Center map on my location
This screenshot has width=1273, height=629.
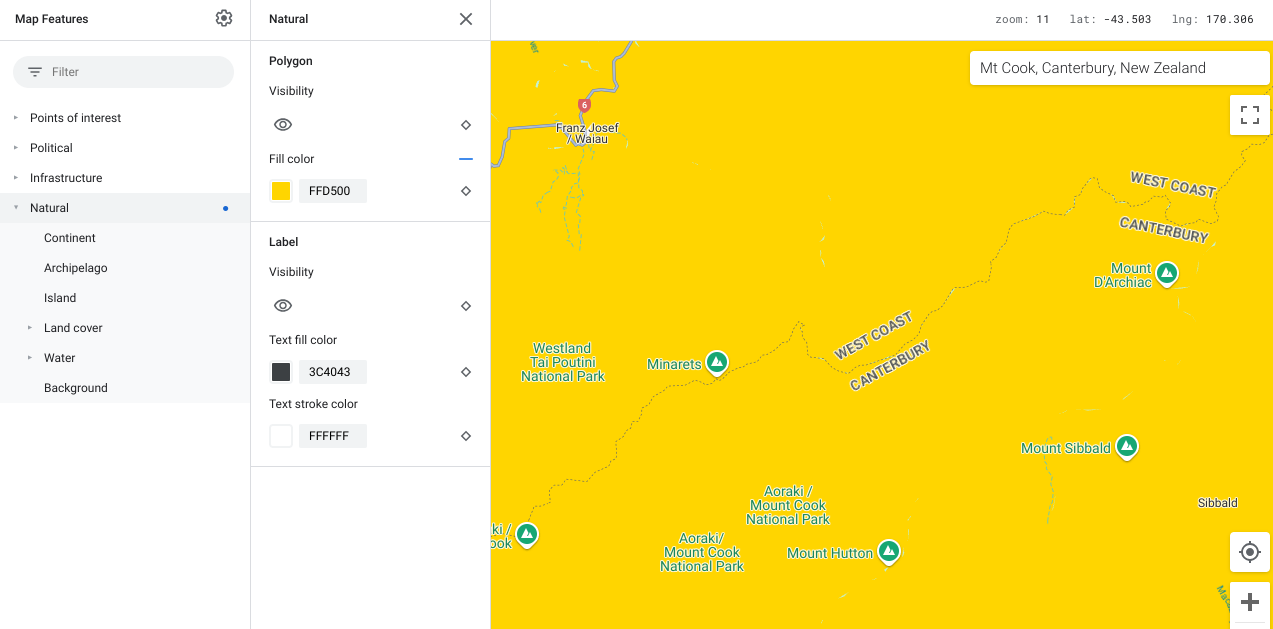click(1250, 552)
